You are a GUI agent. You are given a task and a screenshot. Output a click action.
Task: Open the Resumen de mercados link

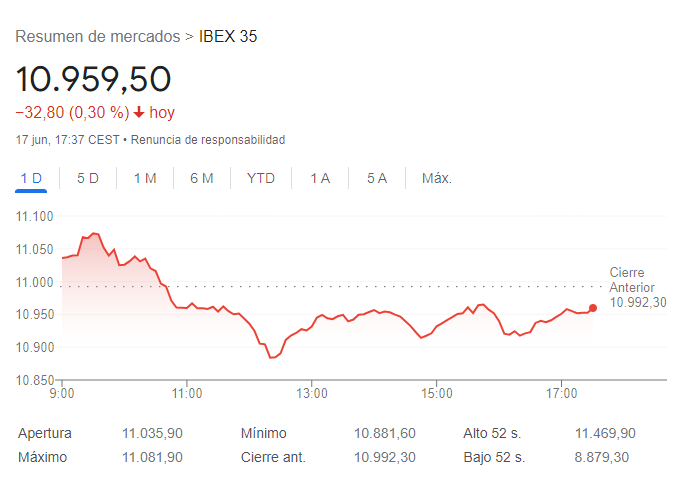coord(98,37)
